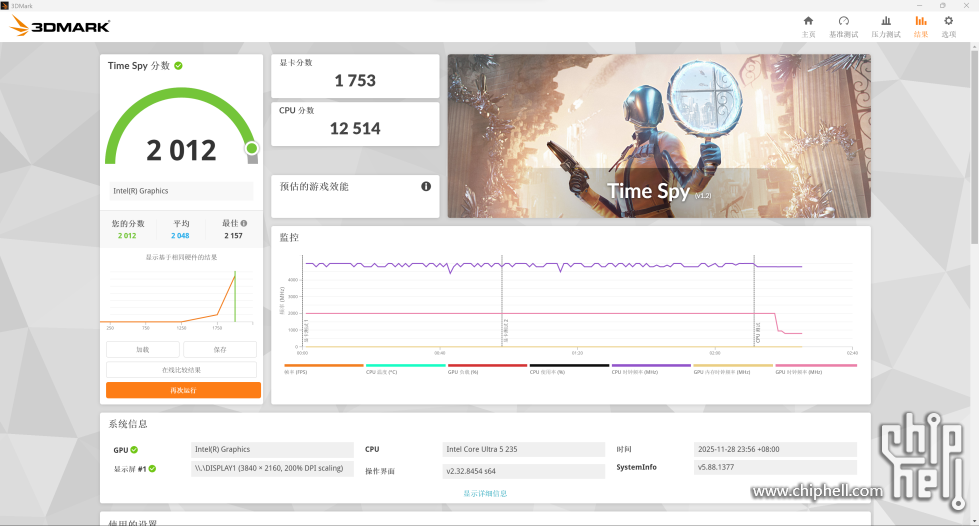Screen dimensions: 979x526
Task: Open 在线比较结果 online comparison
Action: pos(182,369)
